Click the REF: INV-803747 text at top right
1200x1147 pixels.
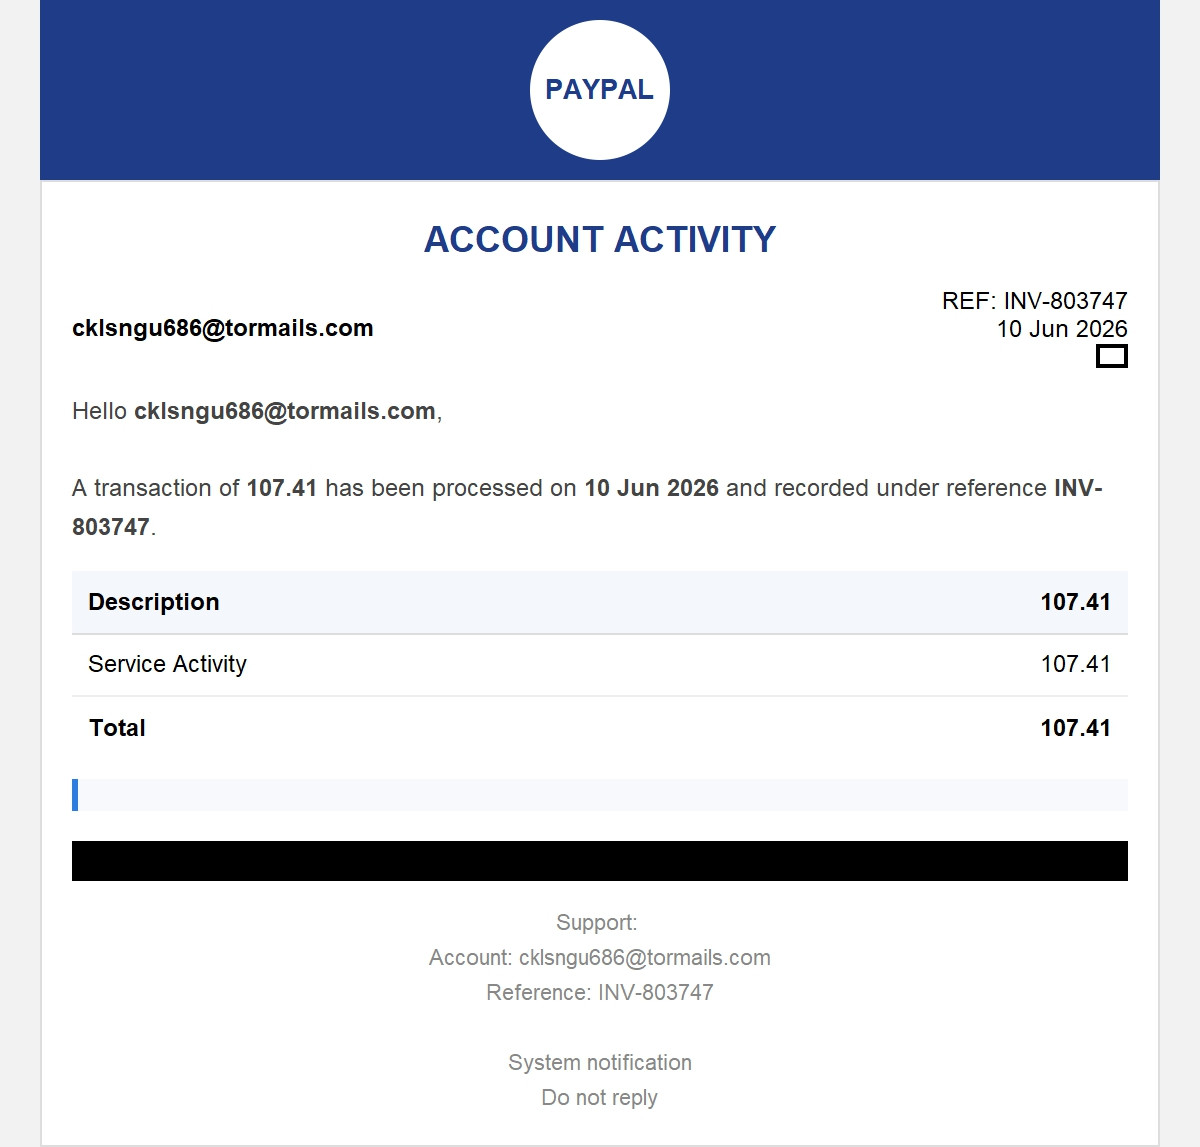pyautogui.click(x=1035, y=301)
